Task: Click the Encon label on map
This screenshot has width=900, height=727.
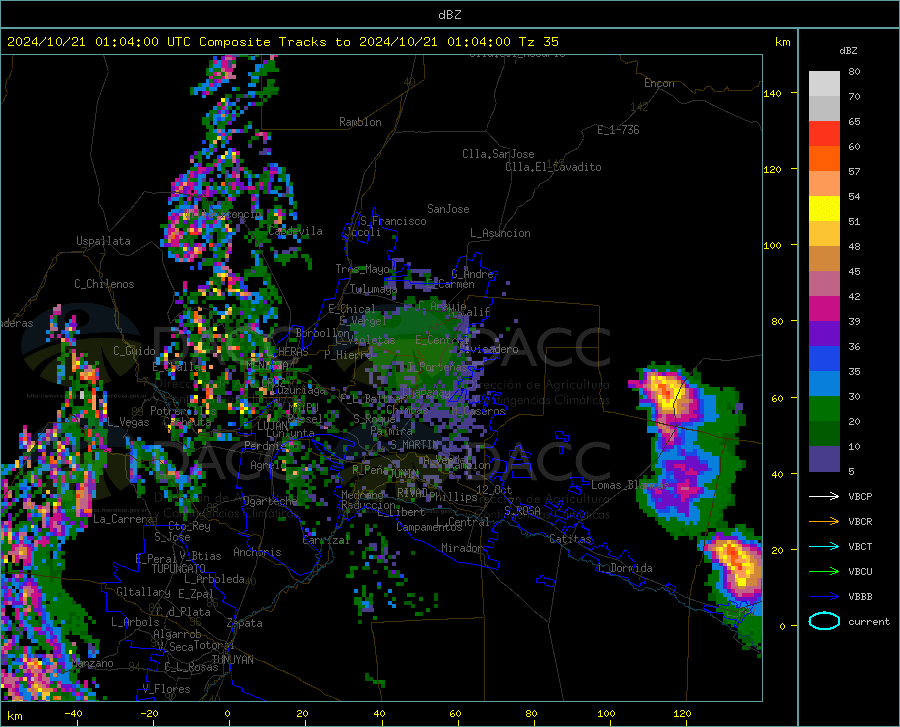Action: (x=659, y=83)
